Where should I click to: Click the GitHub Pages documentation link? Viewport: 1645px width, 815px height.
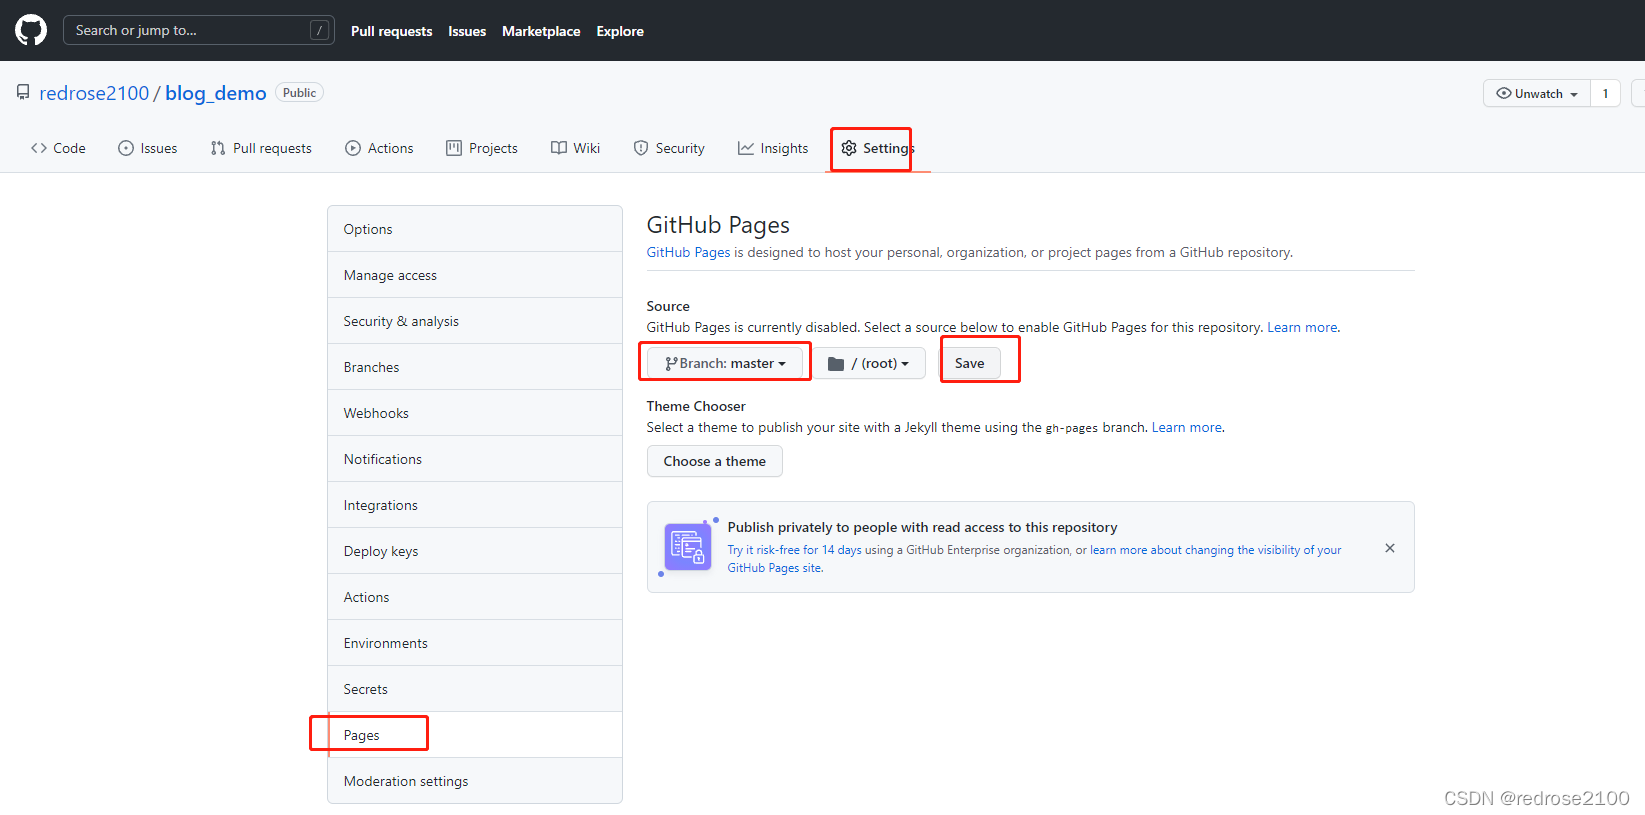click(x=688, y=252)
